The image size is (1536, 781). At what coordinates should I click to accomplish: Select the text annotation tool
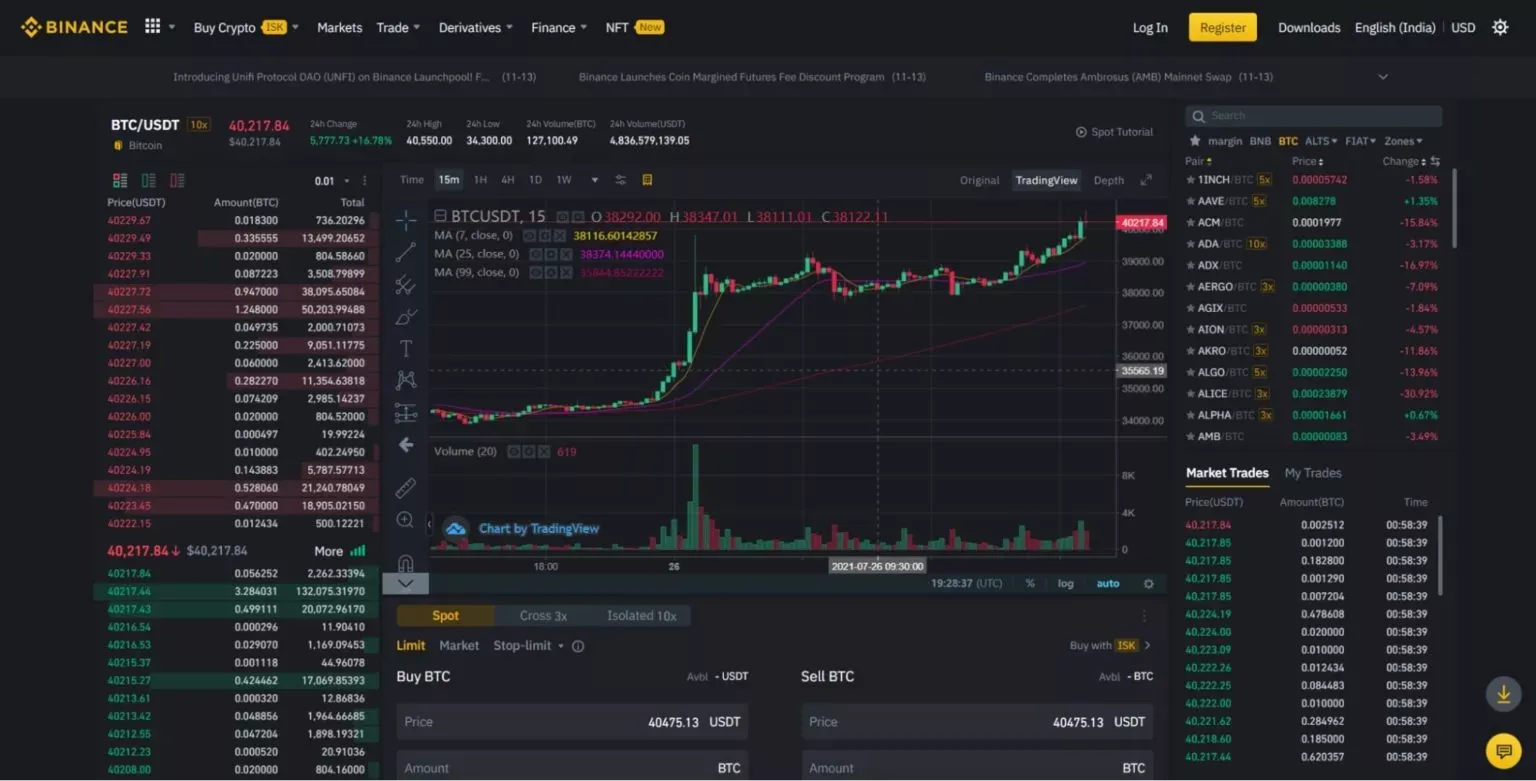(406, 349)
